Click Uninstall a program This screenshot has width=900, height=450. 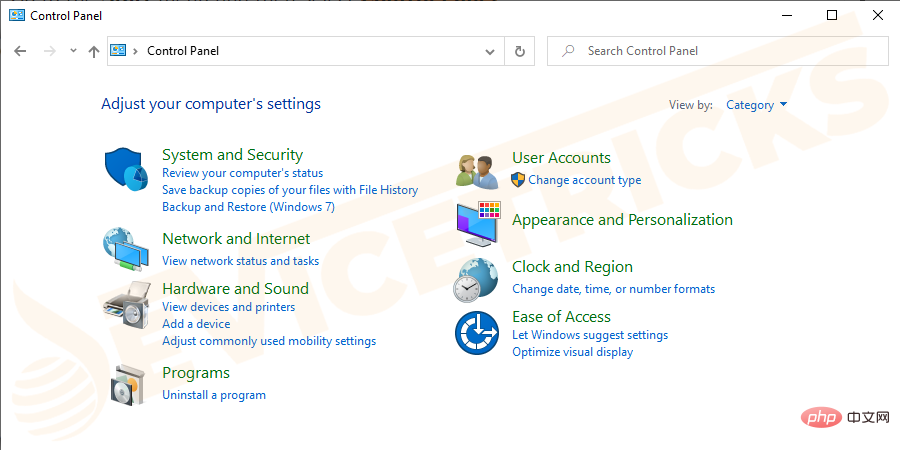point(214,395)
